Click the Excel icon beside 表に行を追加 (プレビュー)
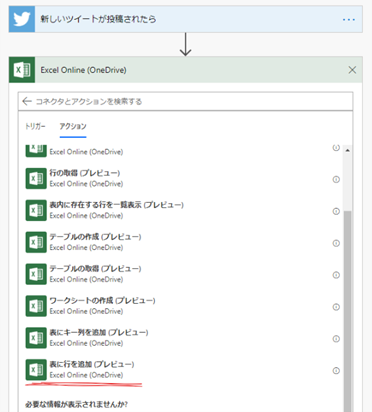This screenshot has height=412, width=372. [x=36, y=370]
